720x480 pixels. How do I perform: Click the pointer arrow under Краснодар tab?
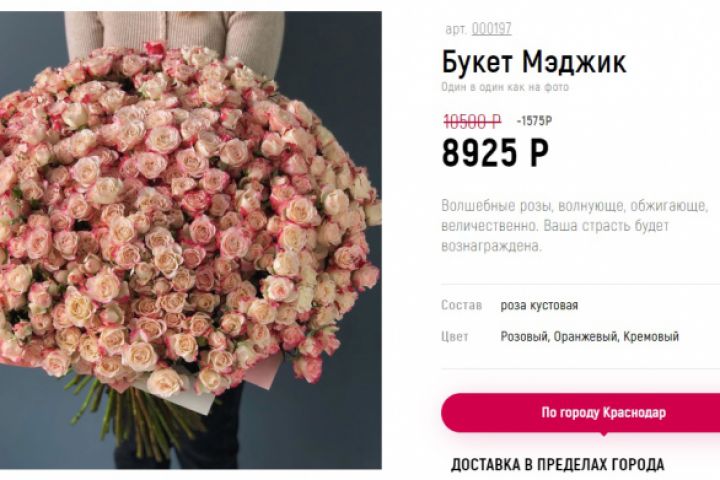click(603, 434)
